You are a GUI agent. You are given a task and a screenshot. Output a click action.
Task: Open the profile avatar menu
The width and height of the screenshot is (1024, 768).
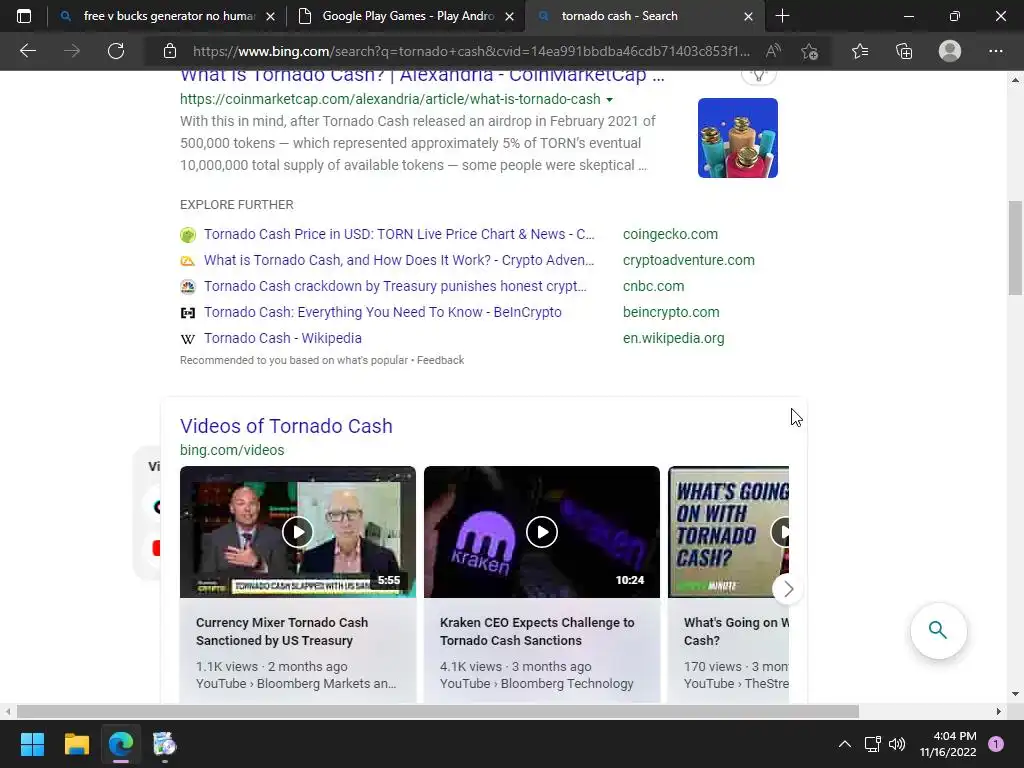(x=950, y=51)
